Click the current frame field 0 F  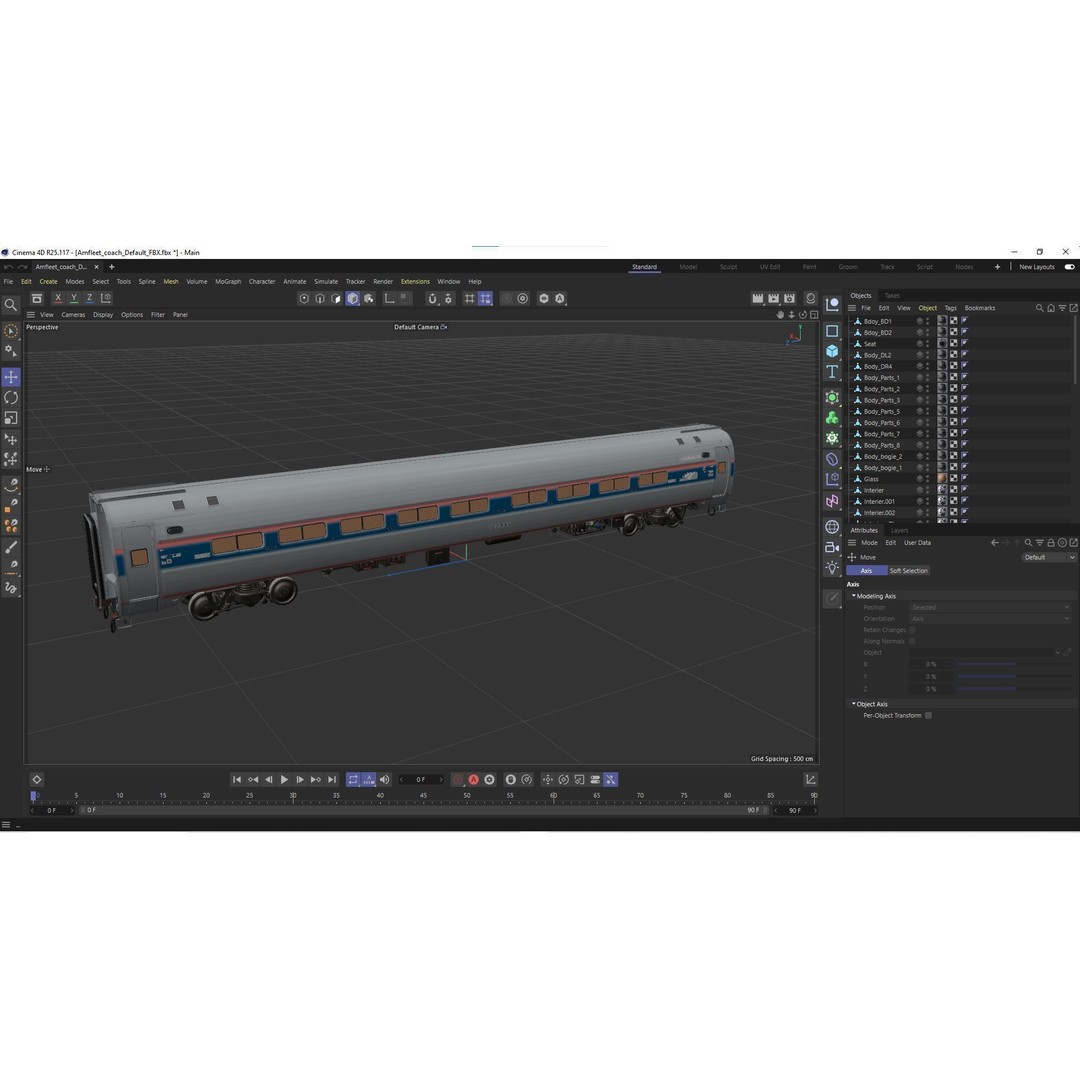point(421,780)
